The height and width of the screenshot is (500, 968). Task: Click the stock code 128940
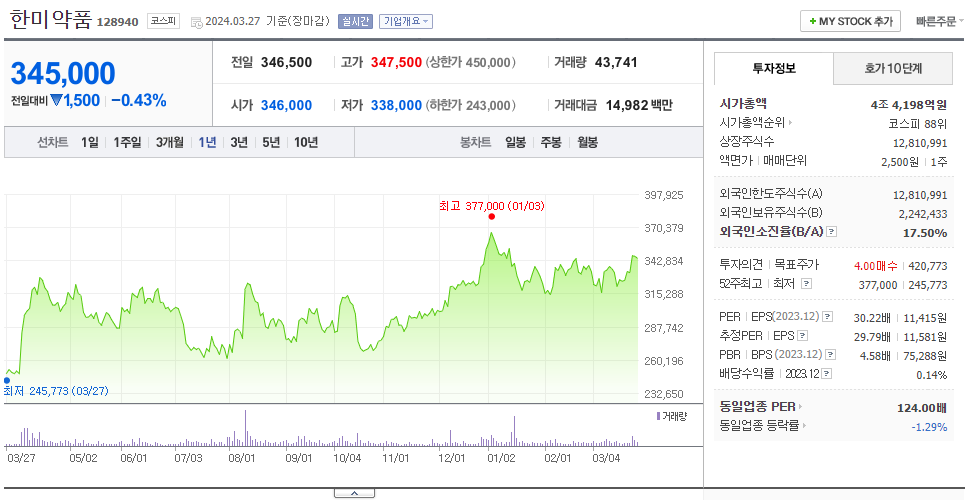pos(118,23)
